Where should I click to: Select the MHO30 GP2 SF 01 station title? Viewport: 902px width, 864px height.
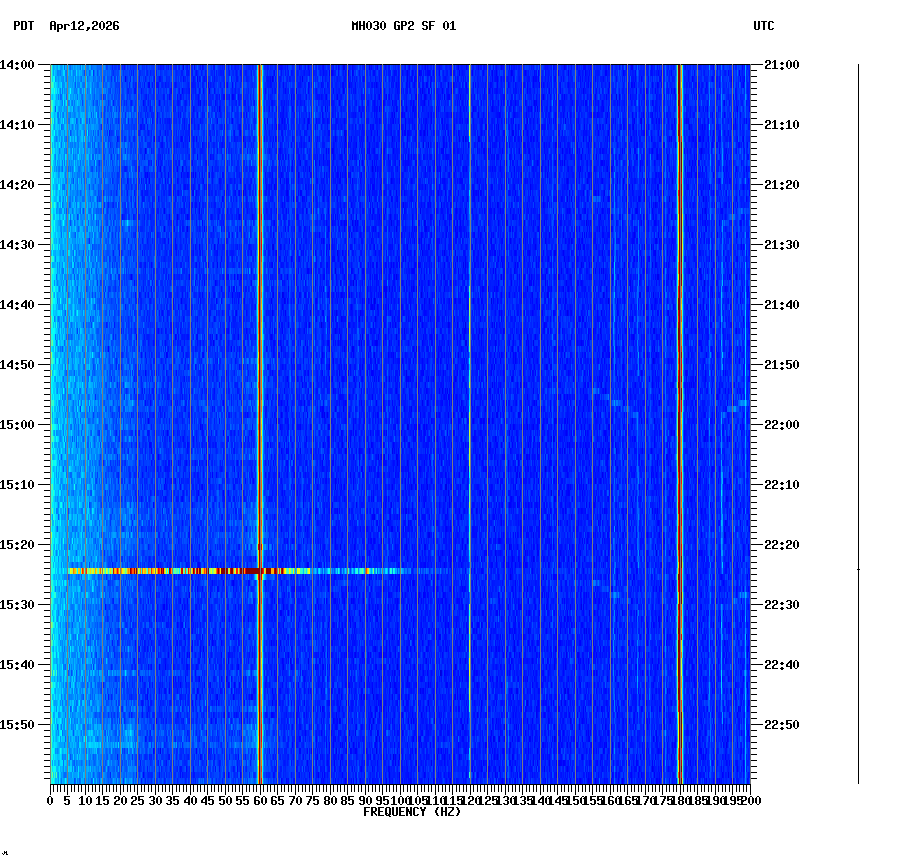click(x=403, y=25)
